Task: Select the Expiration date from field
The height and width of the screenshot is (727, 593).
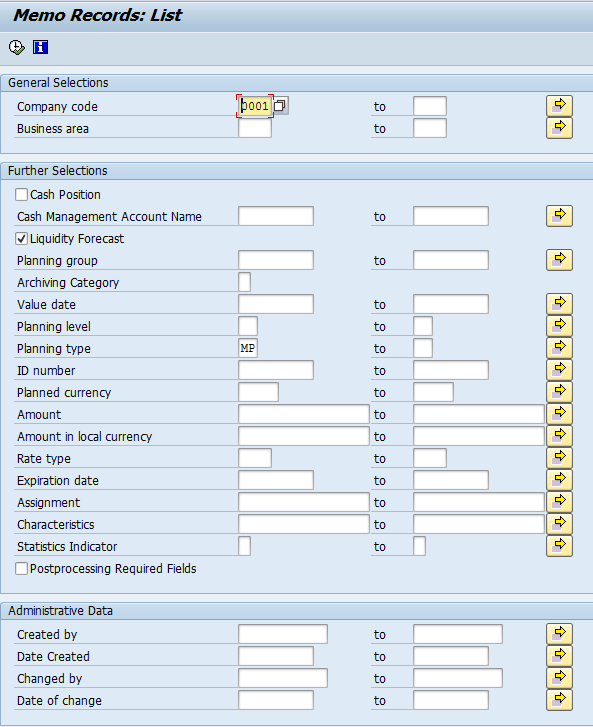Action: coord(276,480)
